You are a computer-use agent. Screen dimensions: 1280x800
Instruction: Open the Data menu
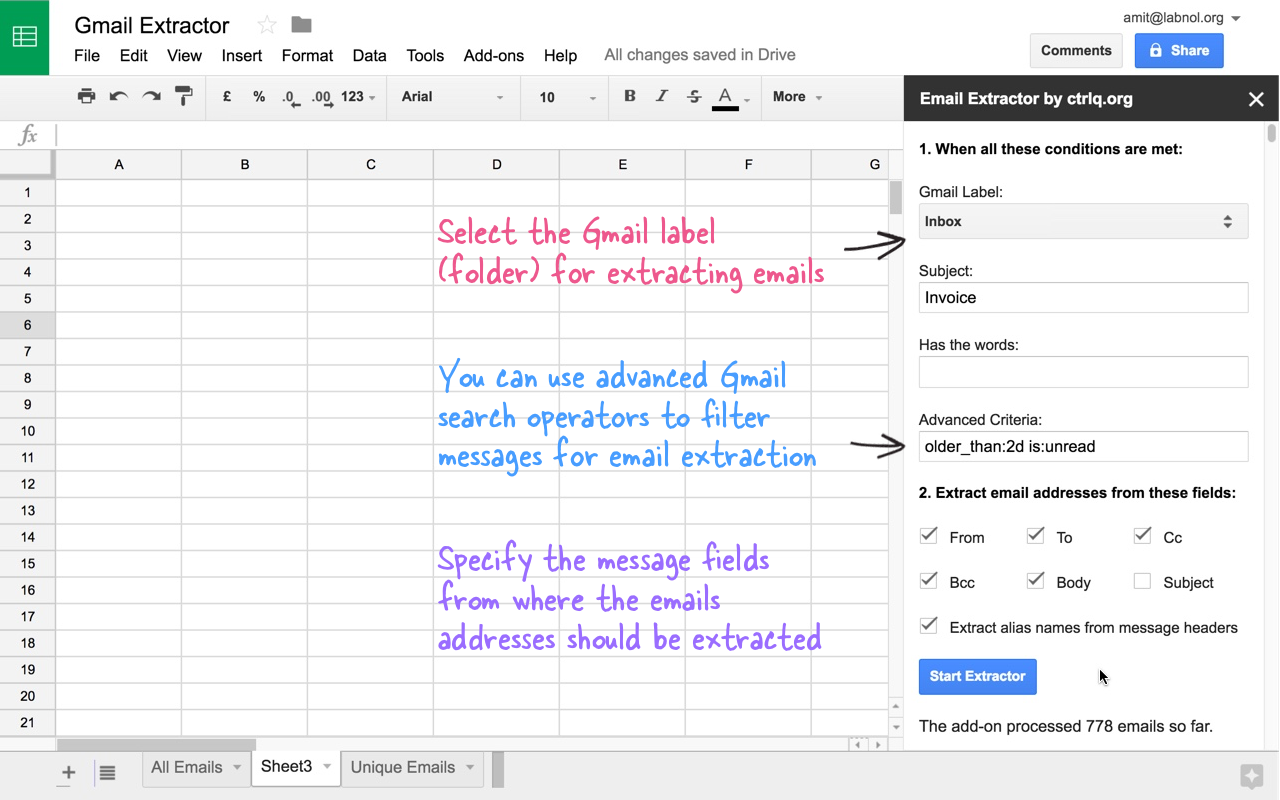pyautogui.click(x=369, y=56)
